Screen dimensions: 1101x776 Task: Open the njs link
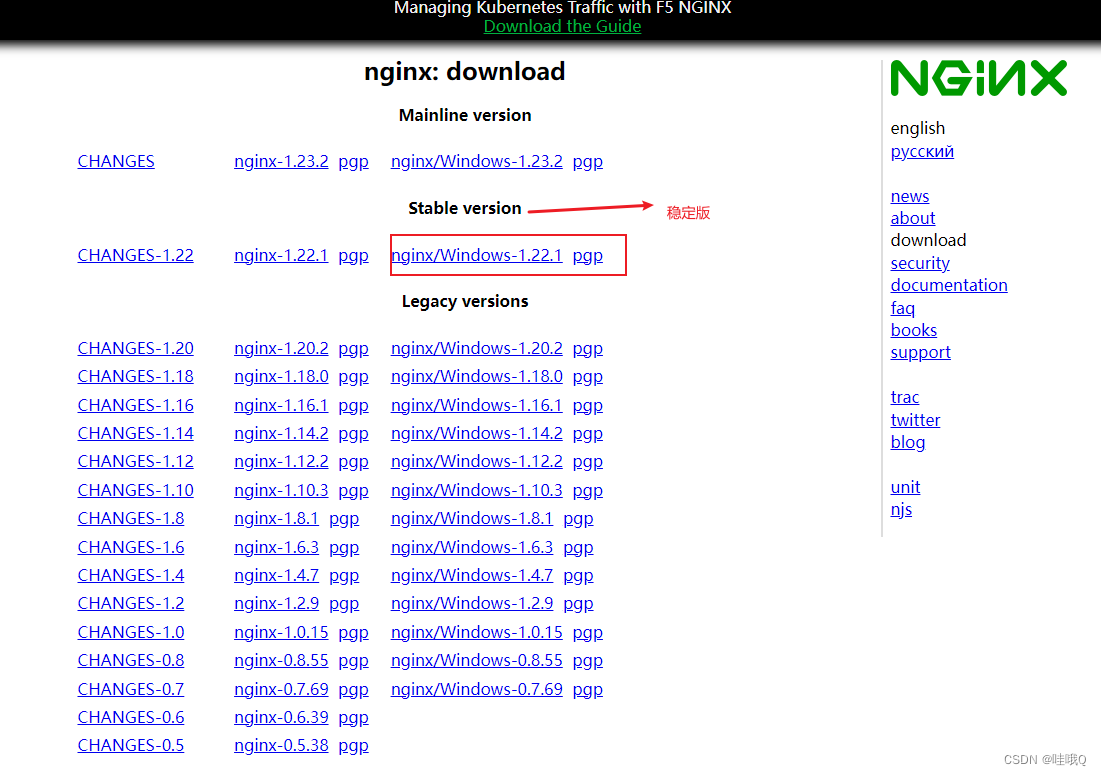point(901,510)
